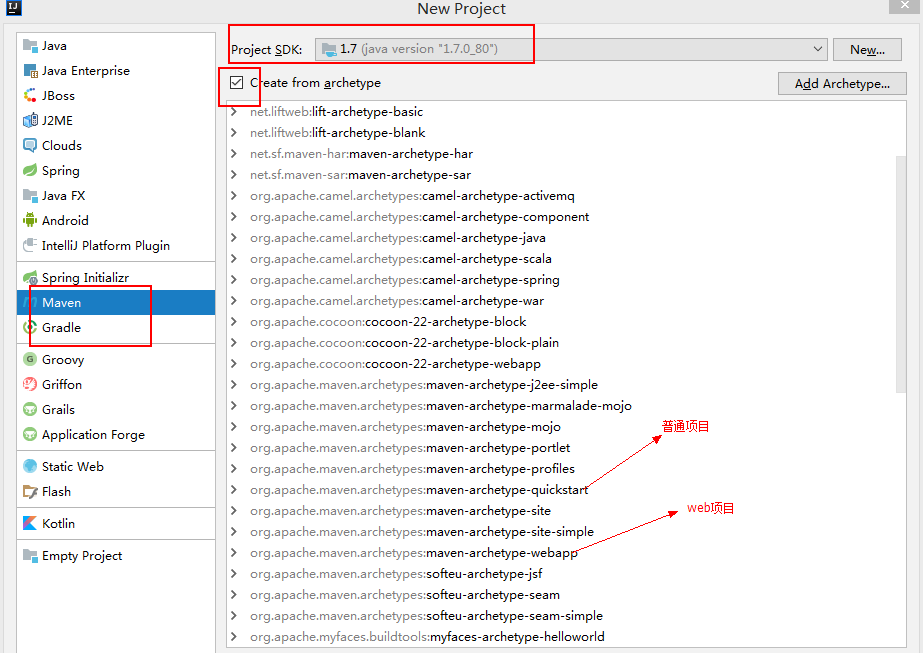Image resolution: width=923 pixels, height=653 pixels.
Task: Select Empty Project type
Action: pyautogui.click(x=116, y=555)
